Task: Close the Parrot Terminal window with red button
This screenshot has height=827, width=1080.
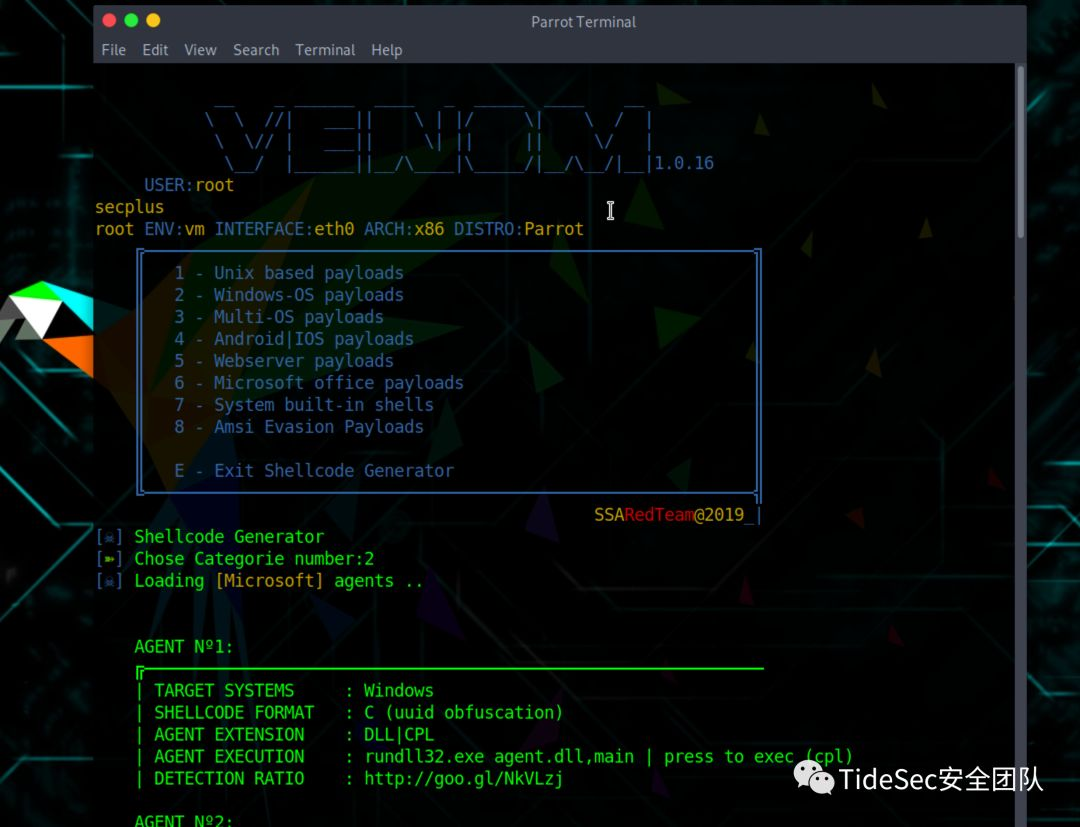Action: 109,21
